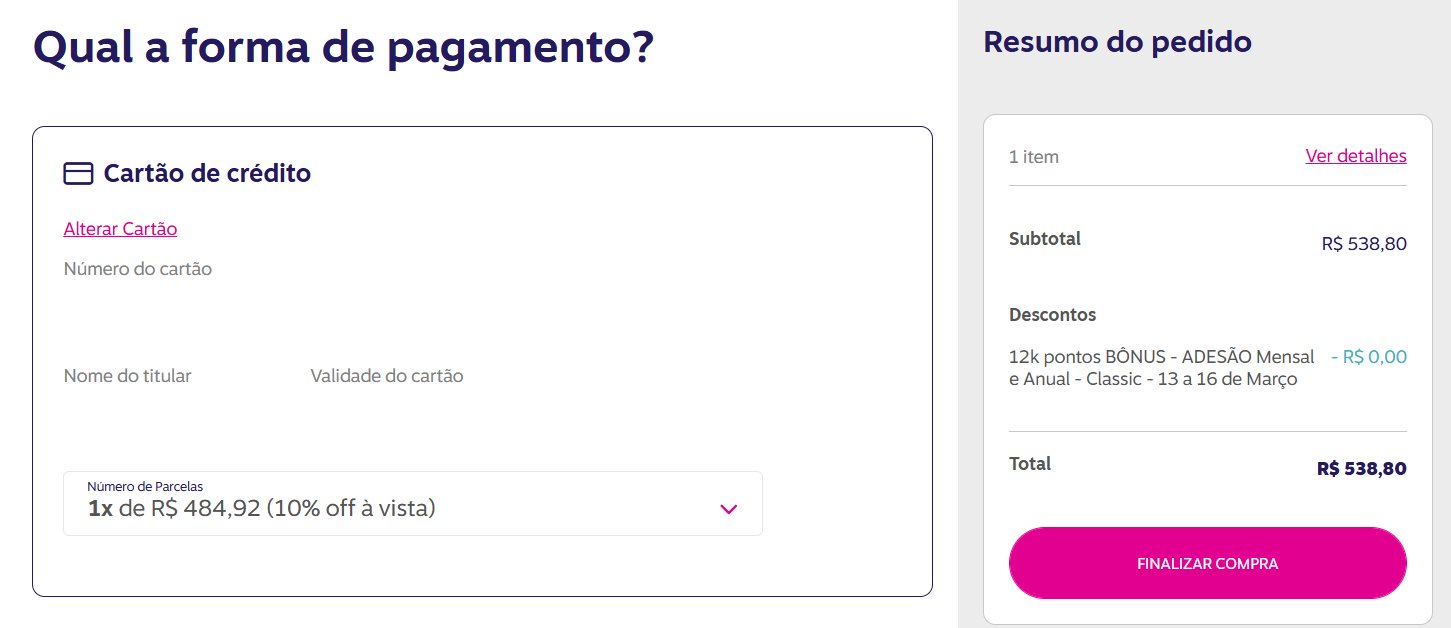Image resolution: width=1451 pixels, height=628 pixels.
Task: Click the bold Total amount R$ 538,80
Action: 1362,469
